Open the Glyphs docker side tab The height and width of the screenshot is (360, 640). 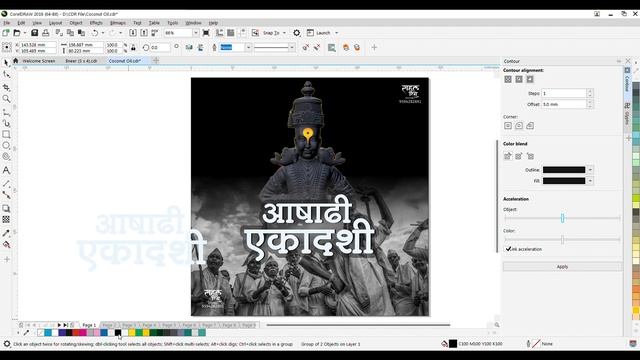[627, 115]
